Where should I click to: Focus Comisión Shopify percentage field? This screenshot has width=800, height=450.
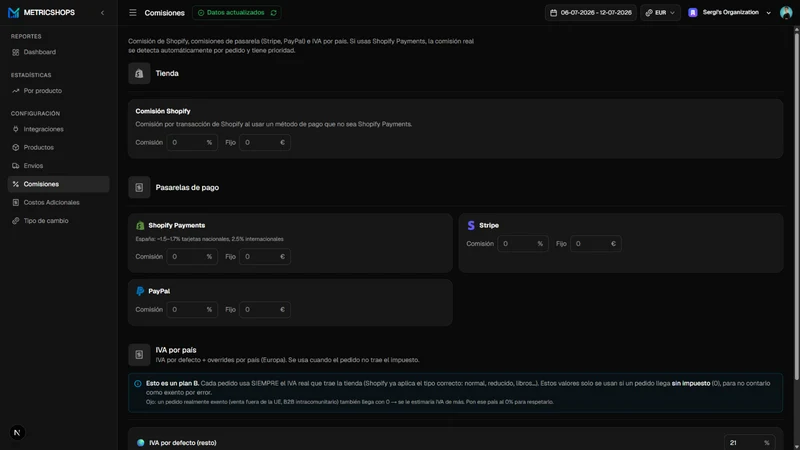(x=192, y=142)
